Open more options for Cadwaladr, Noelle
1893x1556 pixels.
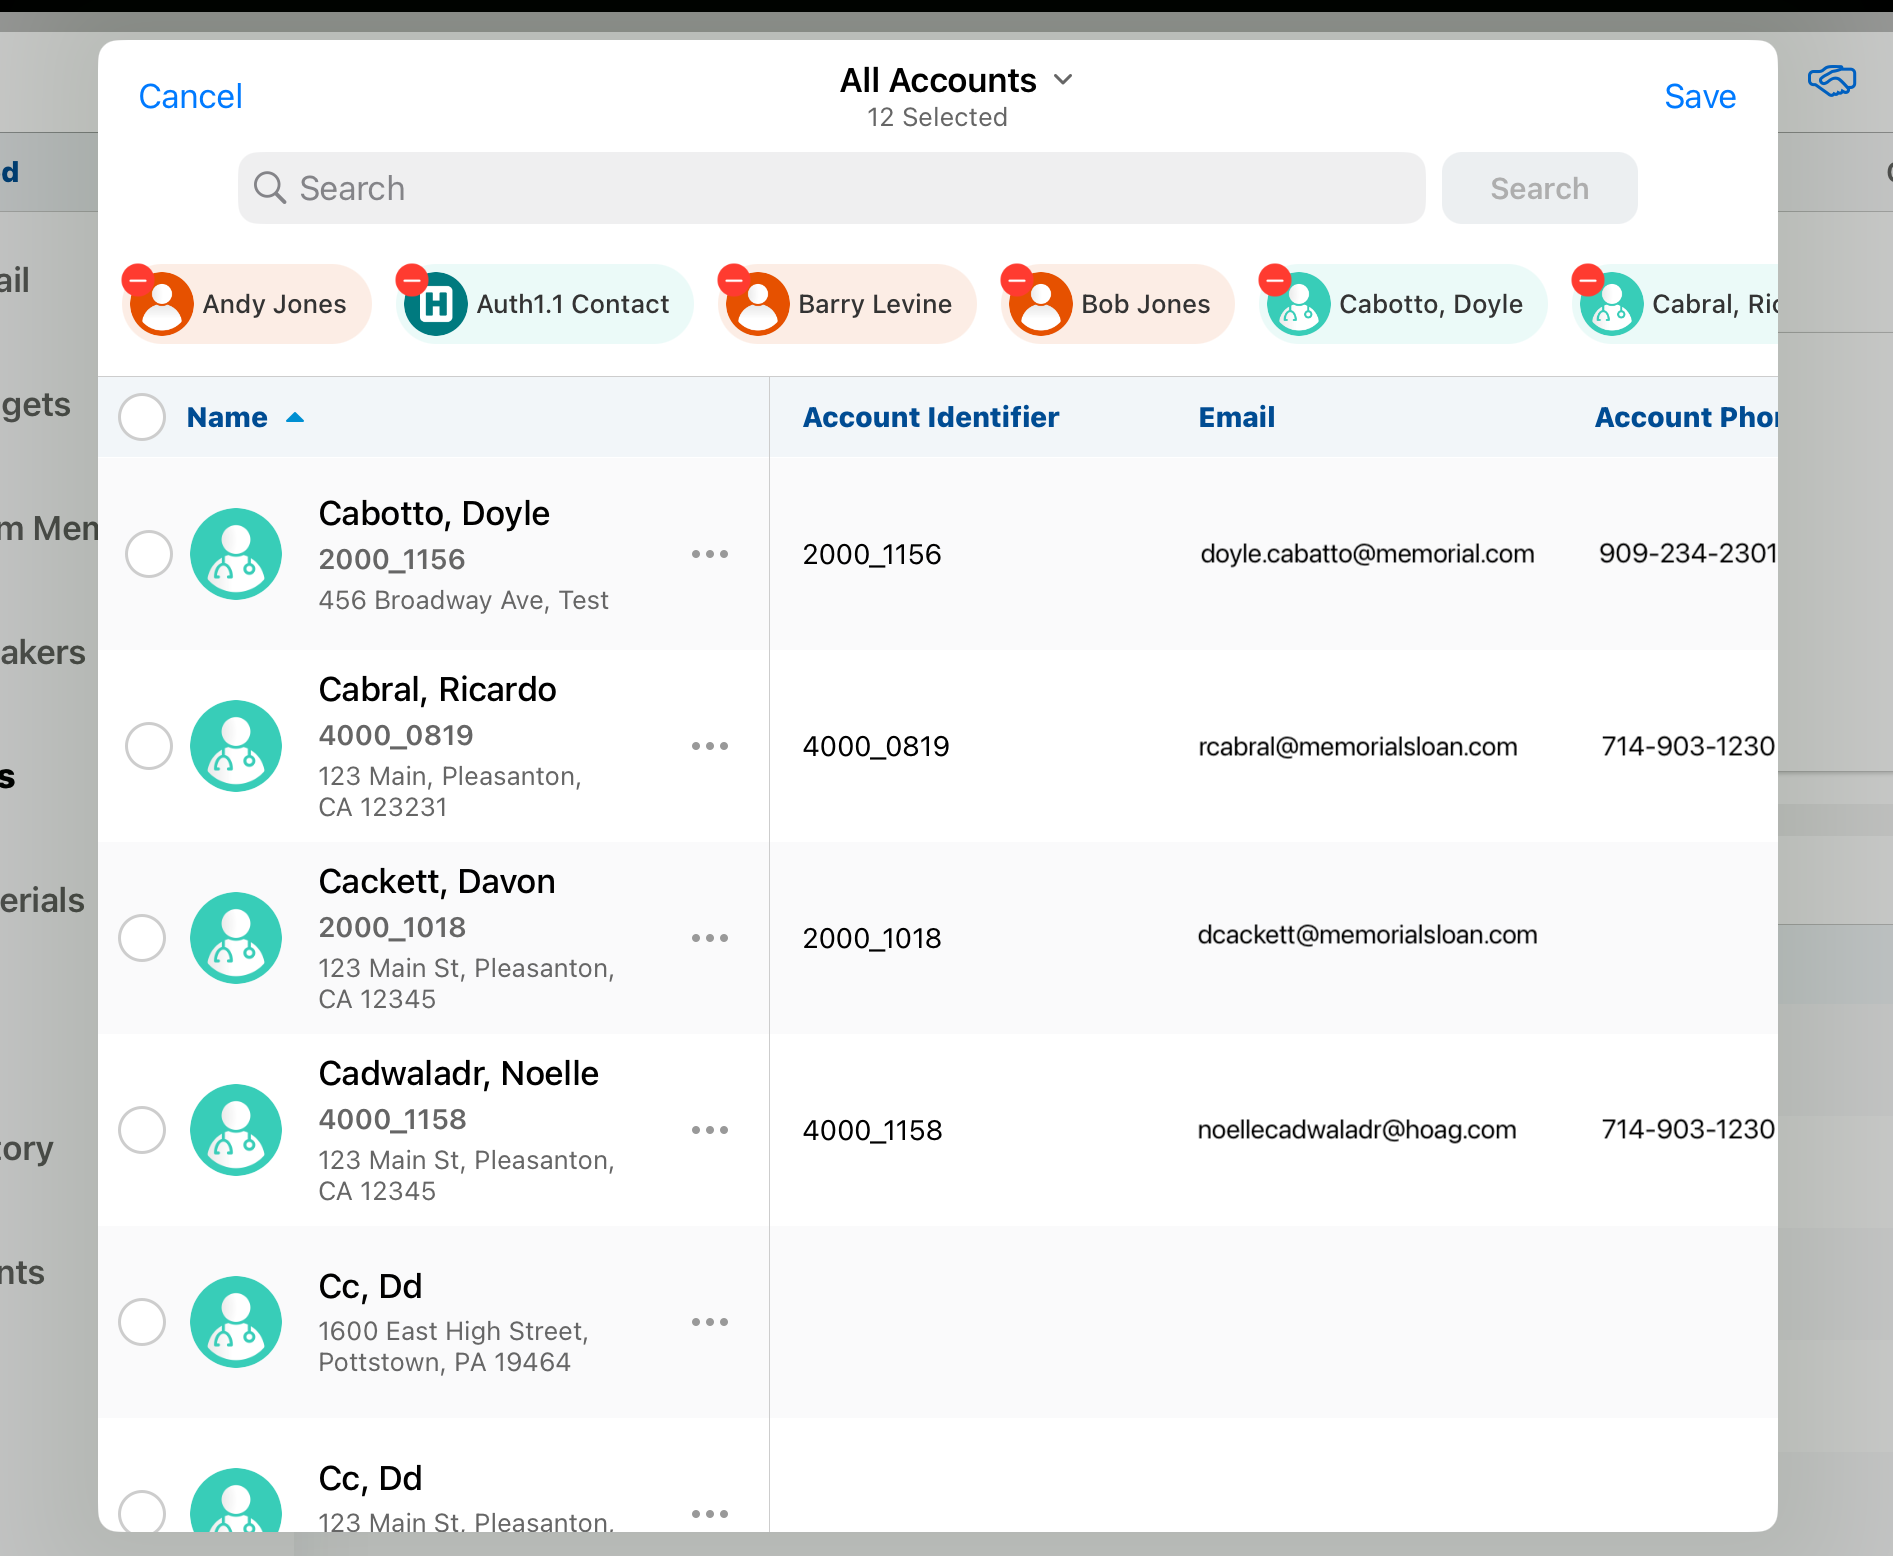click(x=709, y=1130)
